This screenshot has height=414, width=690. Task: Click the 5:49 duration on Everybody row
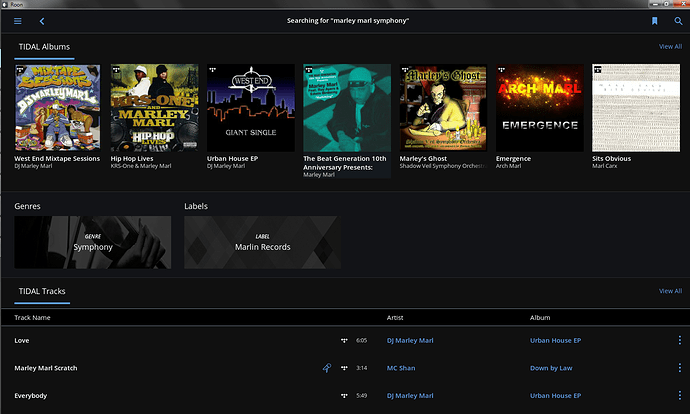(361, 396)
